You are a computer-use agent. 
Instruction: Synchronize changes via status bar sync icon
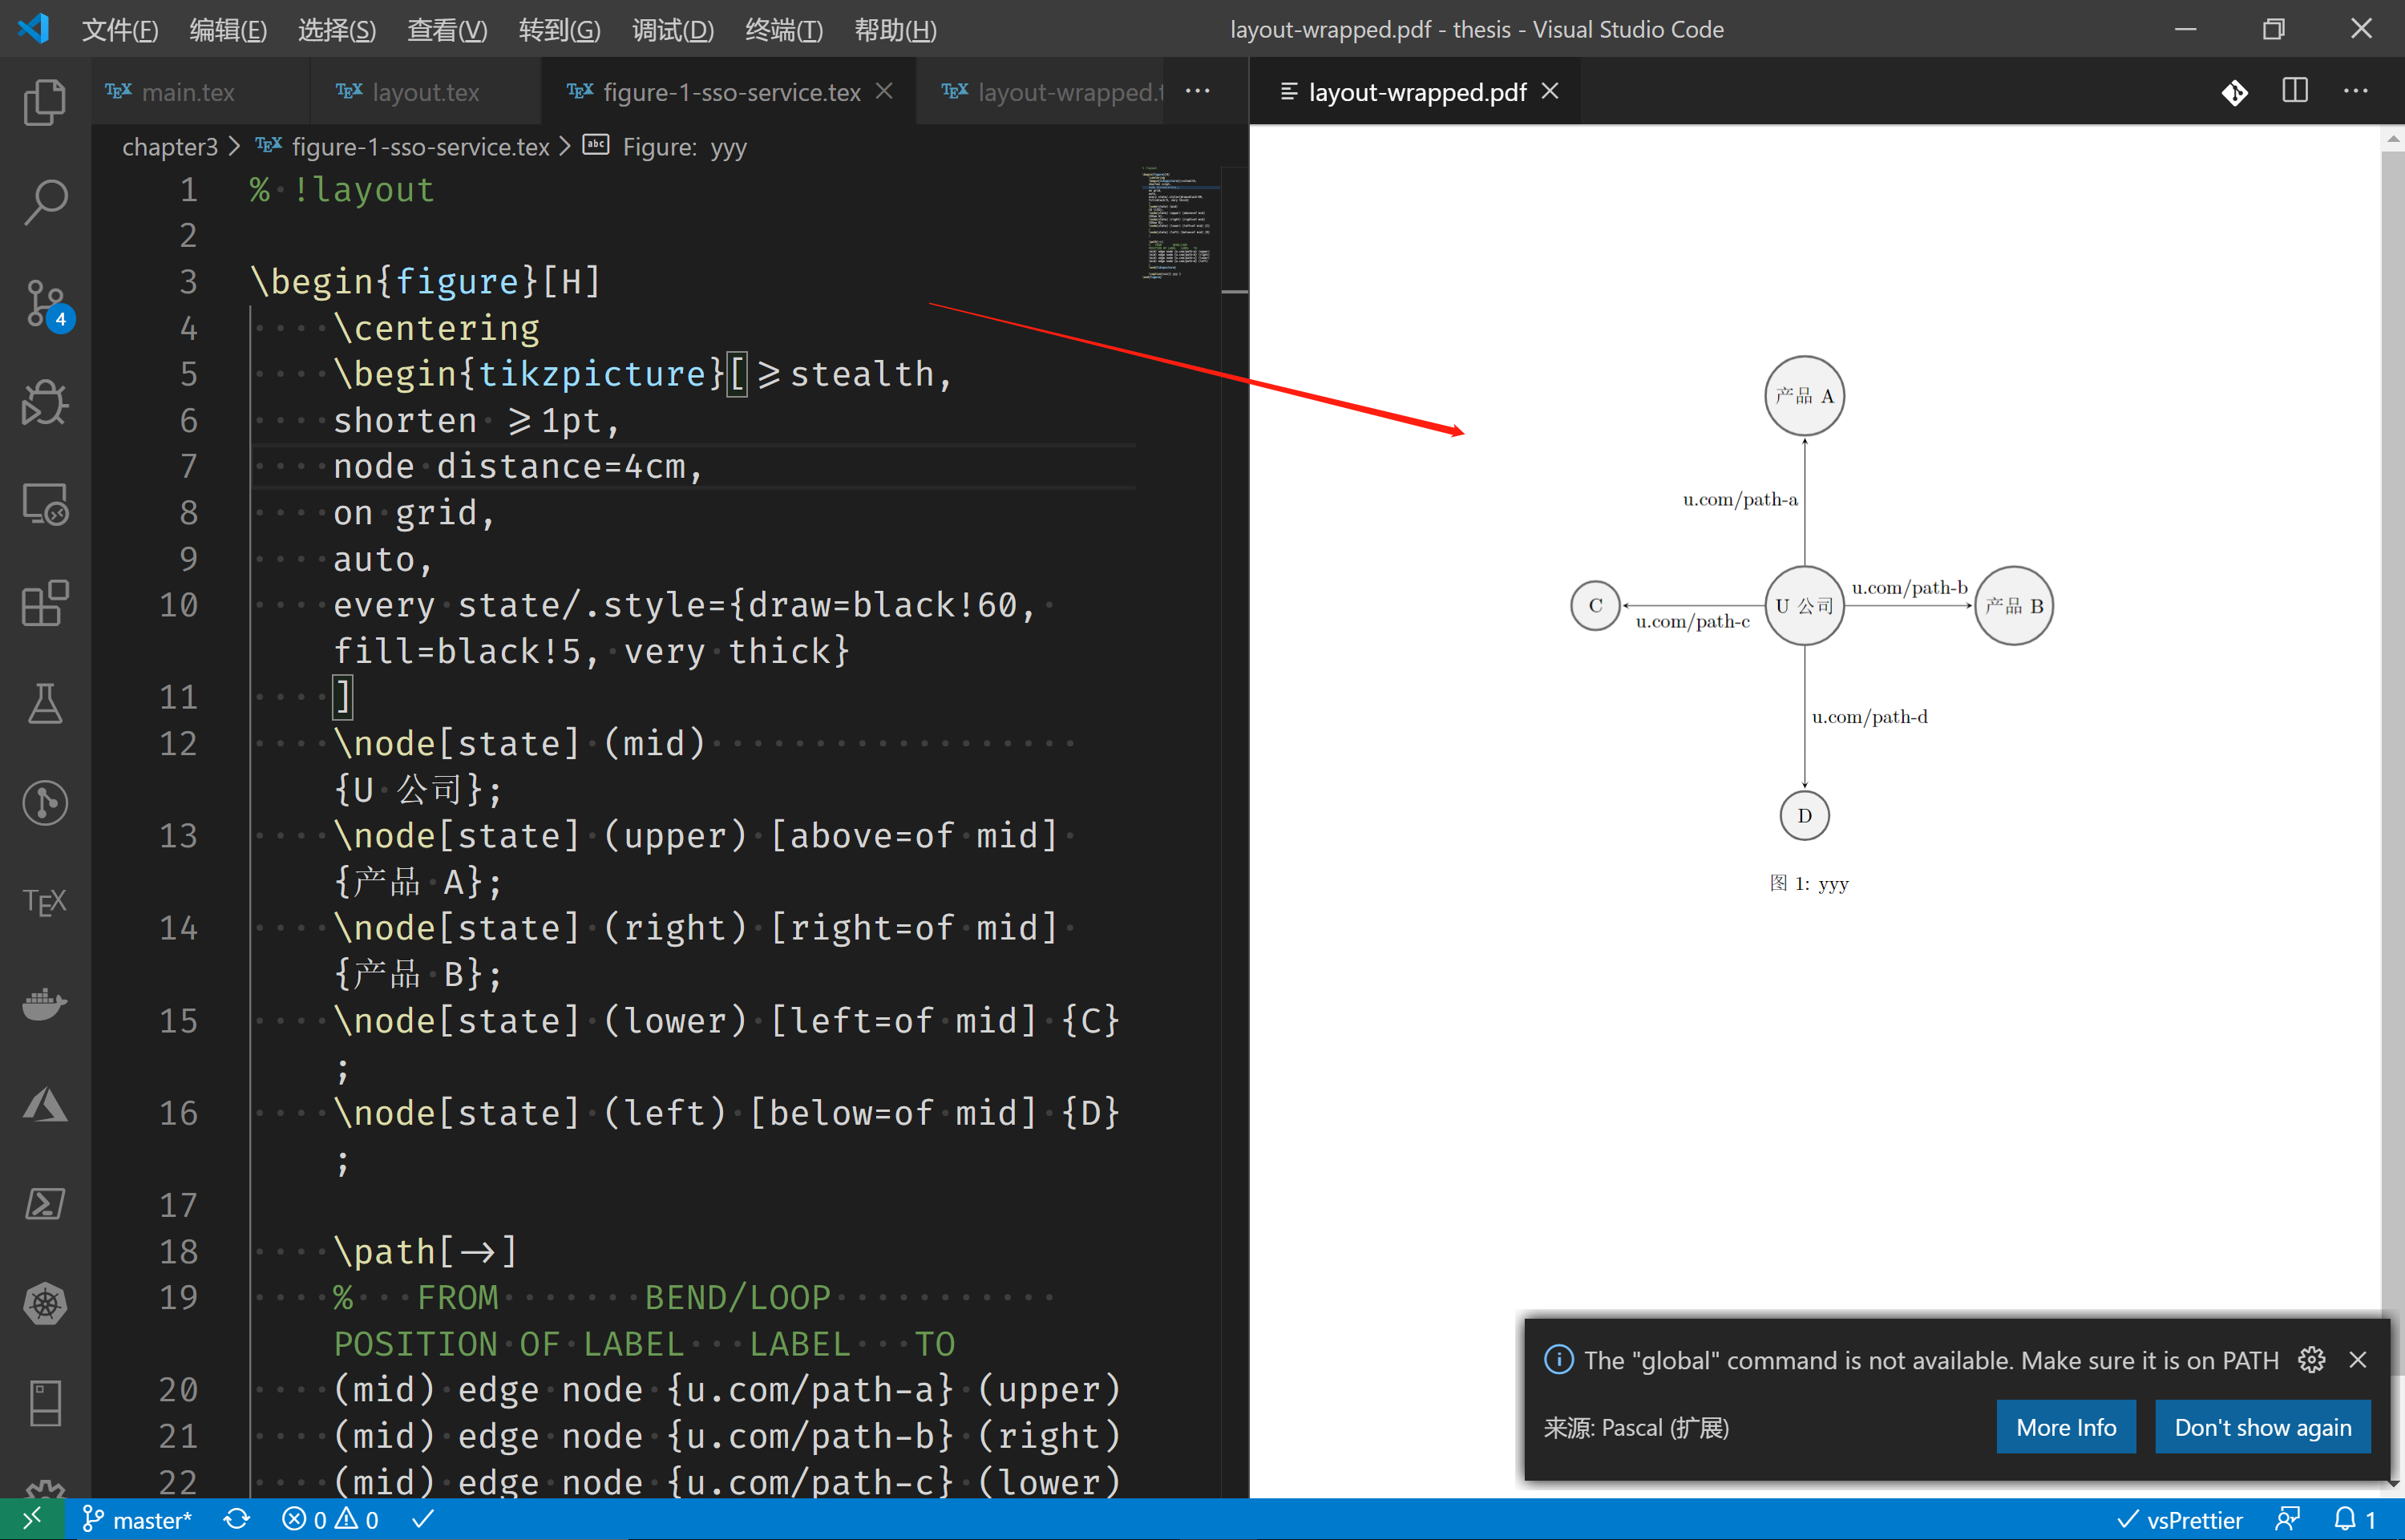[237, 1520]
